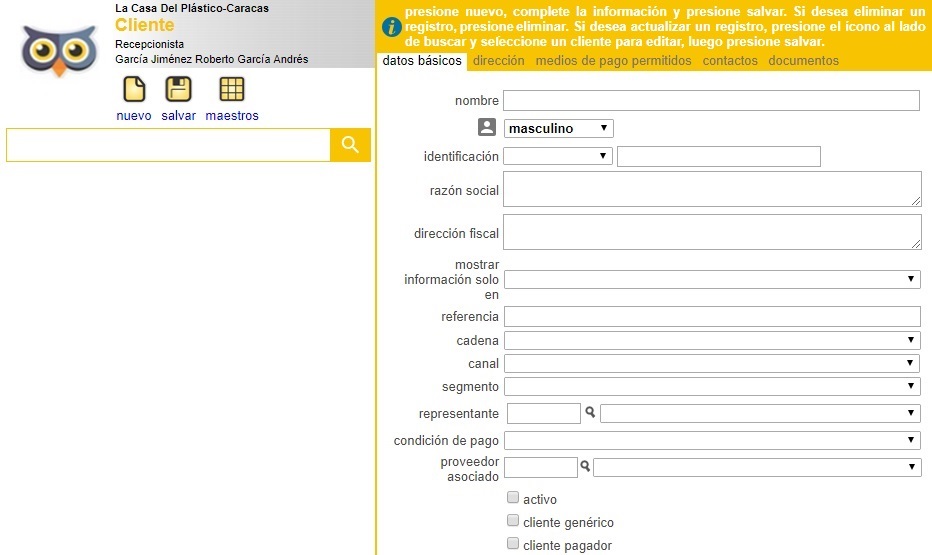Open the representante name dropdown
This screenshot has height=555, width=932.
click(x=760, y=413)
